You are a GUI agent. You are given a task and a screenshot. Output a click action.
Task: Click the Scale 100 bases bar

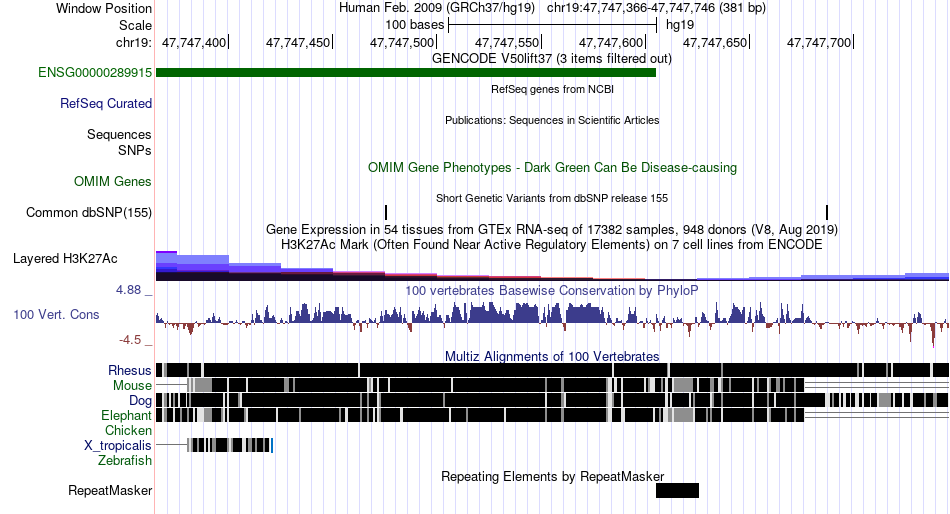[552, 25]
